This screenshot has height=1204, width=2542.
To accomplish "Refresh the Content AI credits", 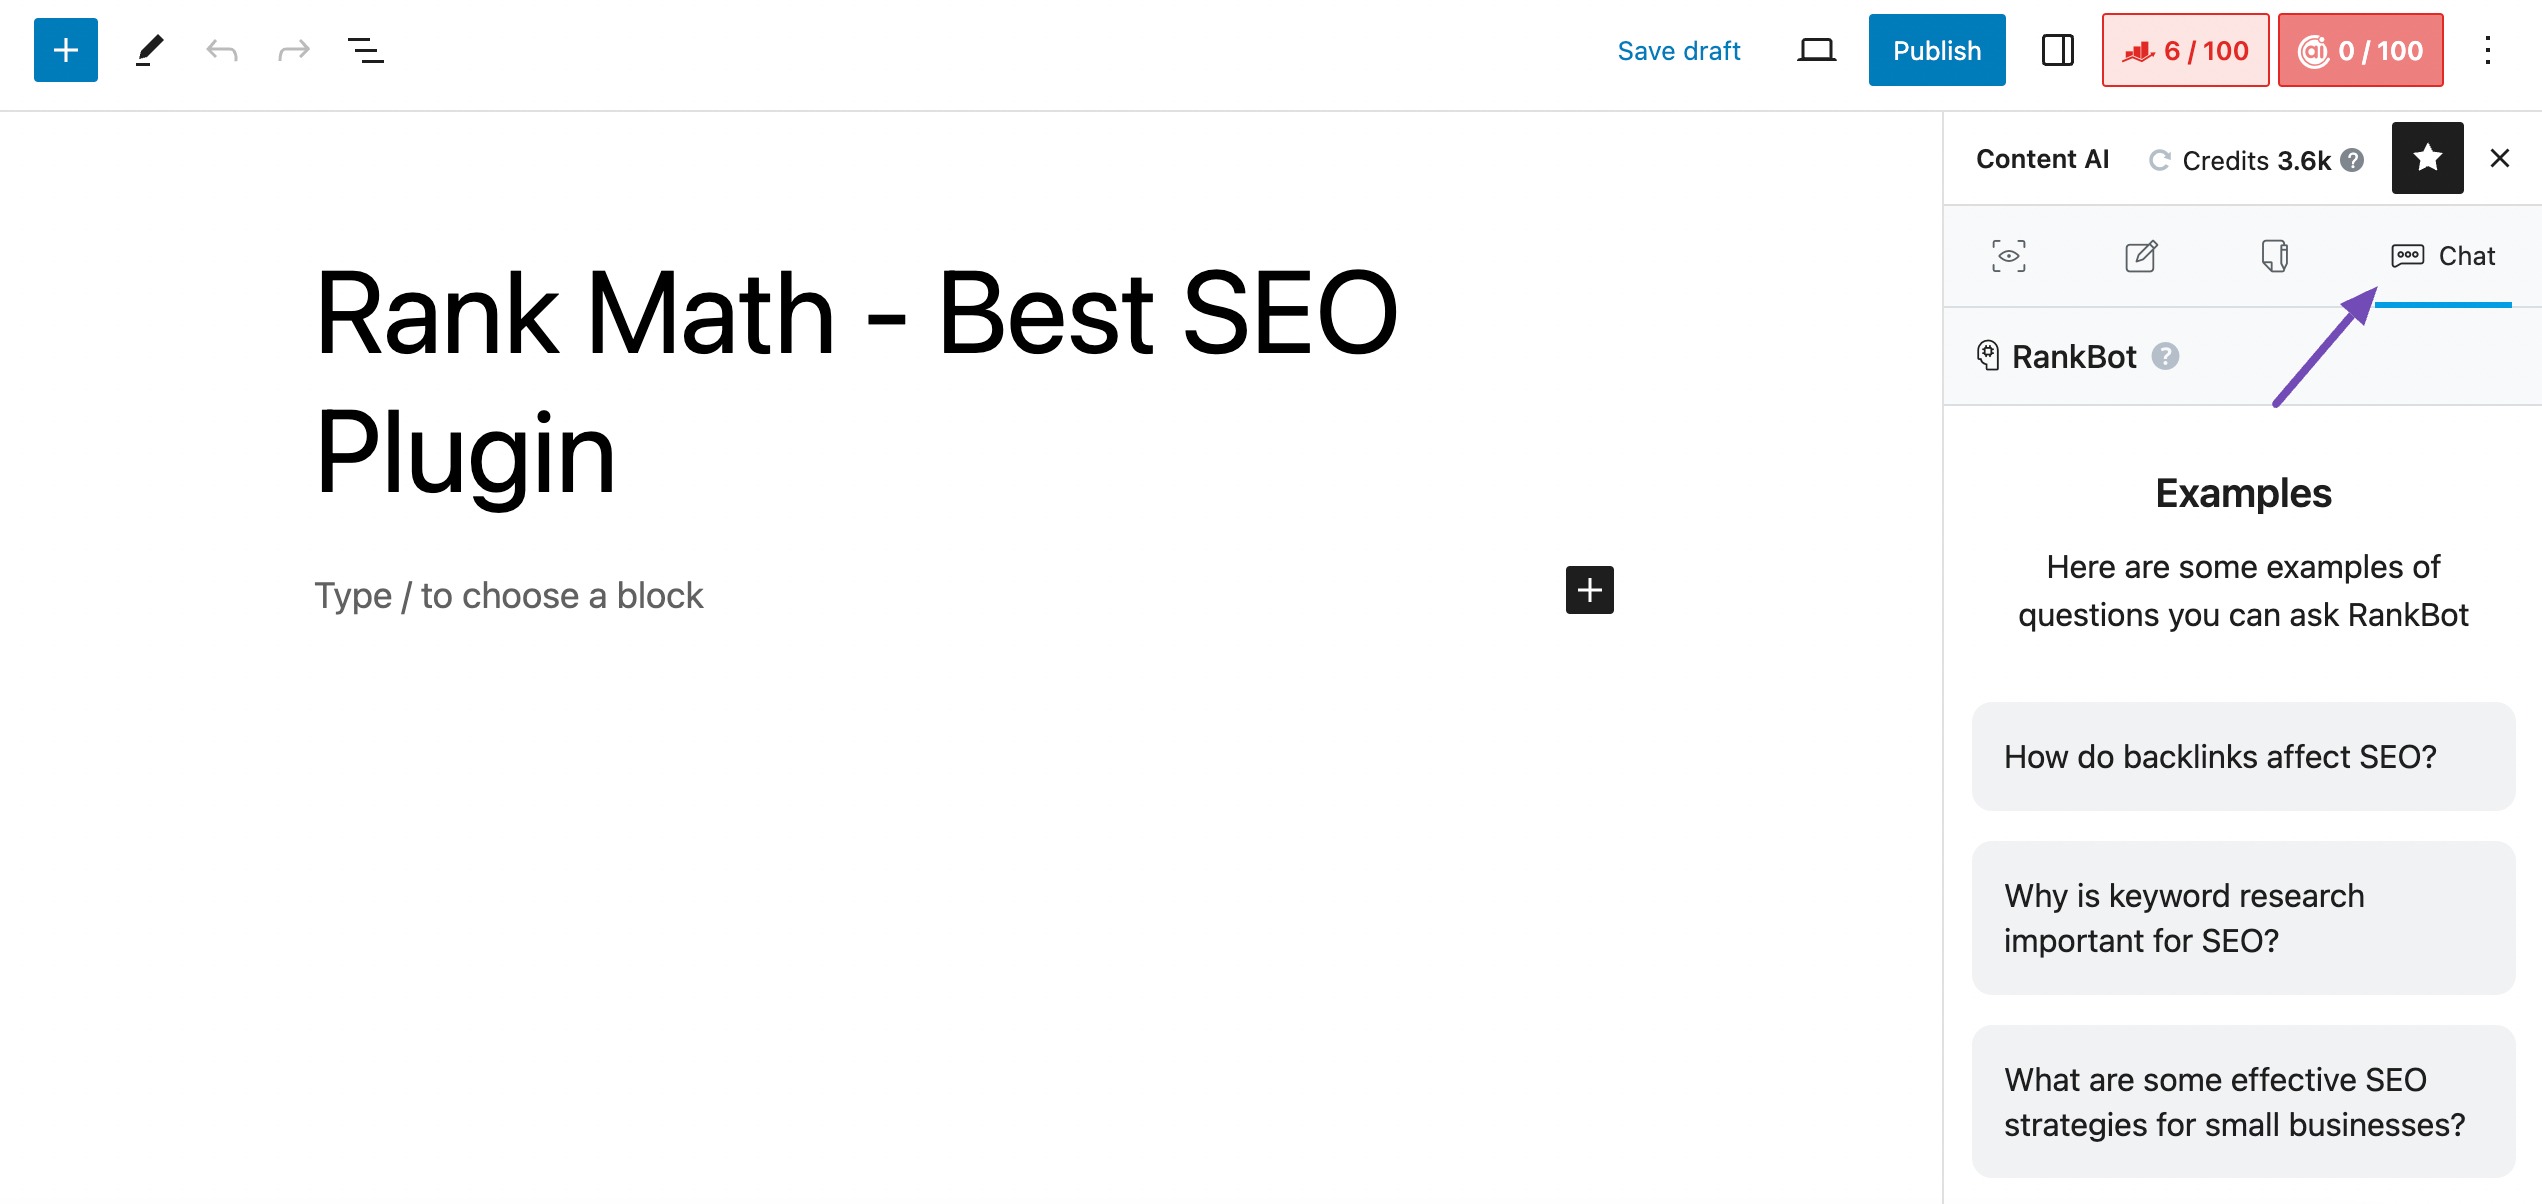I will pos(2160,160).
